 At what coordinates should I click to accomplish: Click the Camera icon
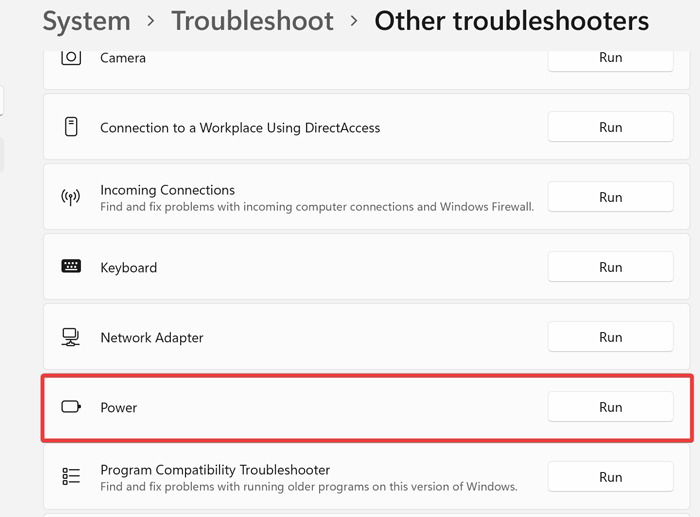[x=71, y=58]
